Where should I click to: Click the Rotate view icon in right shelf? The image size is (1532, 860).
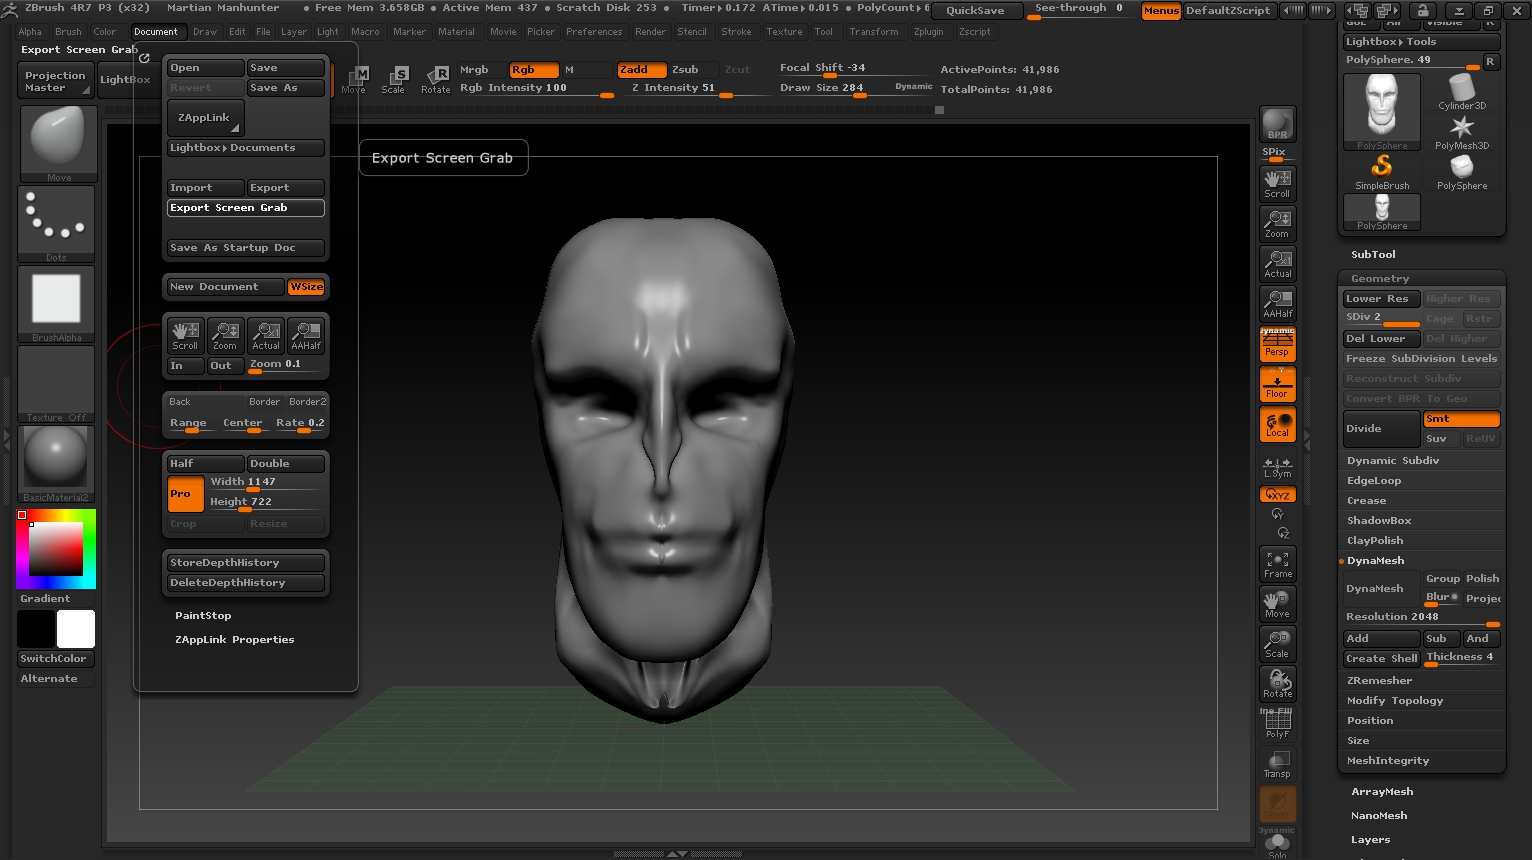[1277, 684]
